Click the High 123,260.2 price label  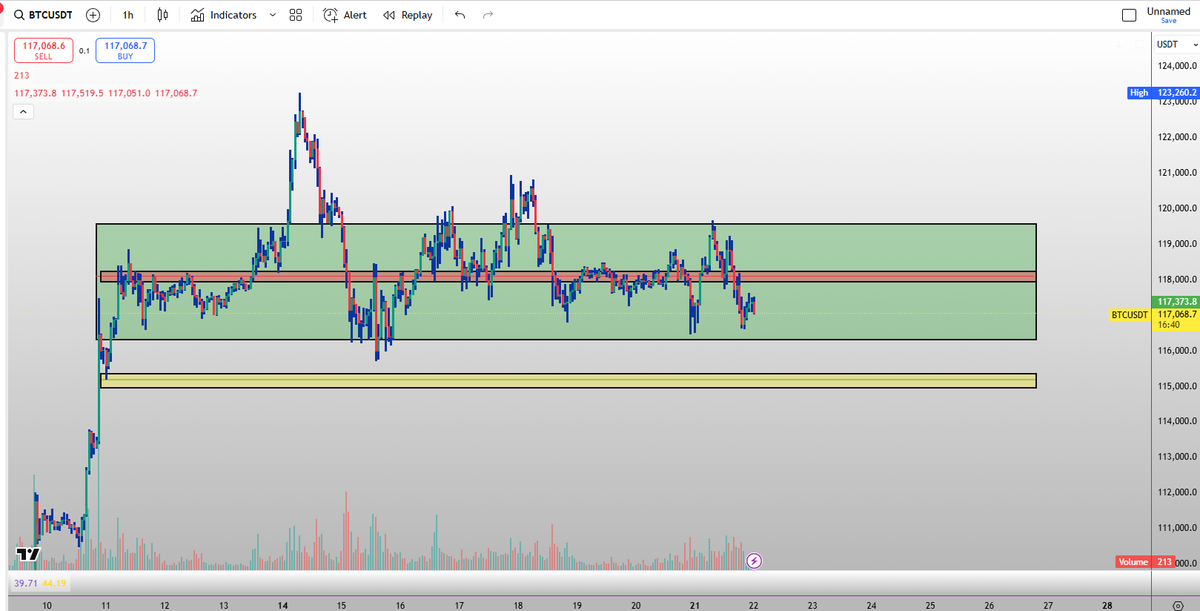[x=1162, y=92]
